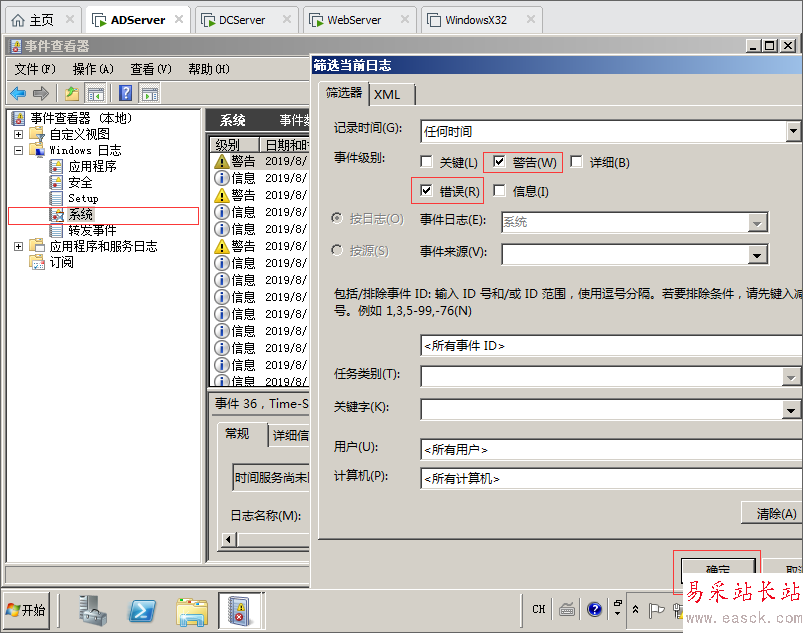Select the 按源(S) radio button

pyautogui.click(x=337, y=250)
